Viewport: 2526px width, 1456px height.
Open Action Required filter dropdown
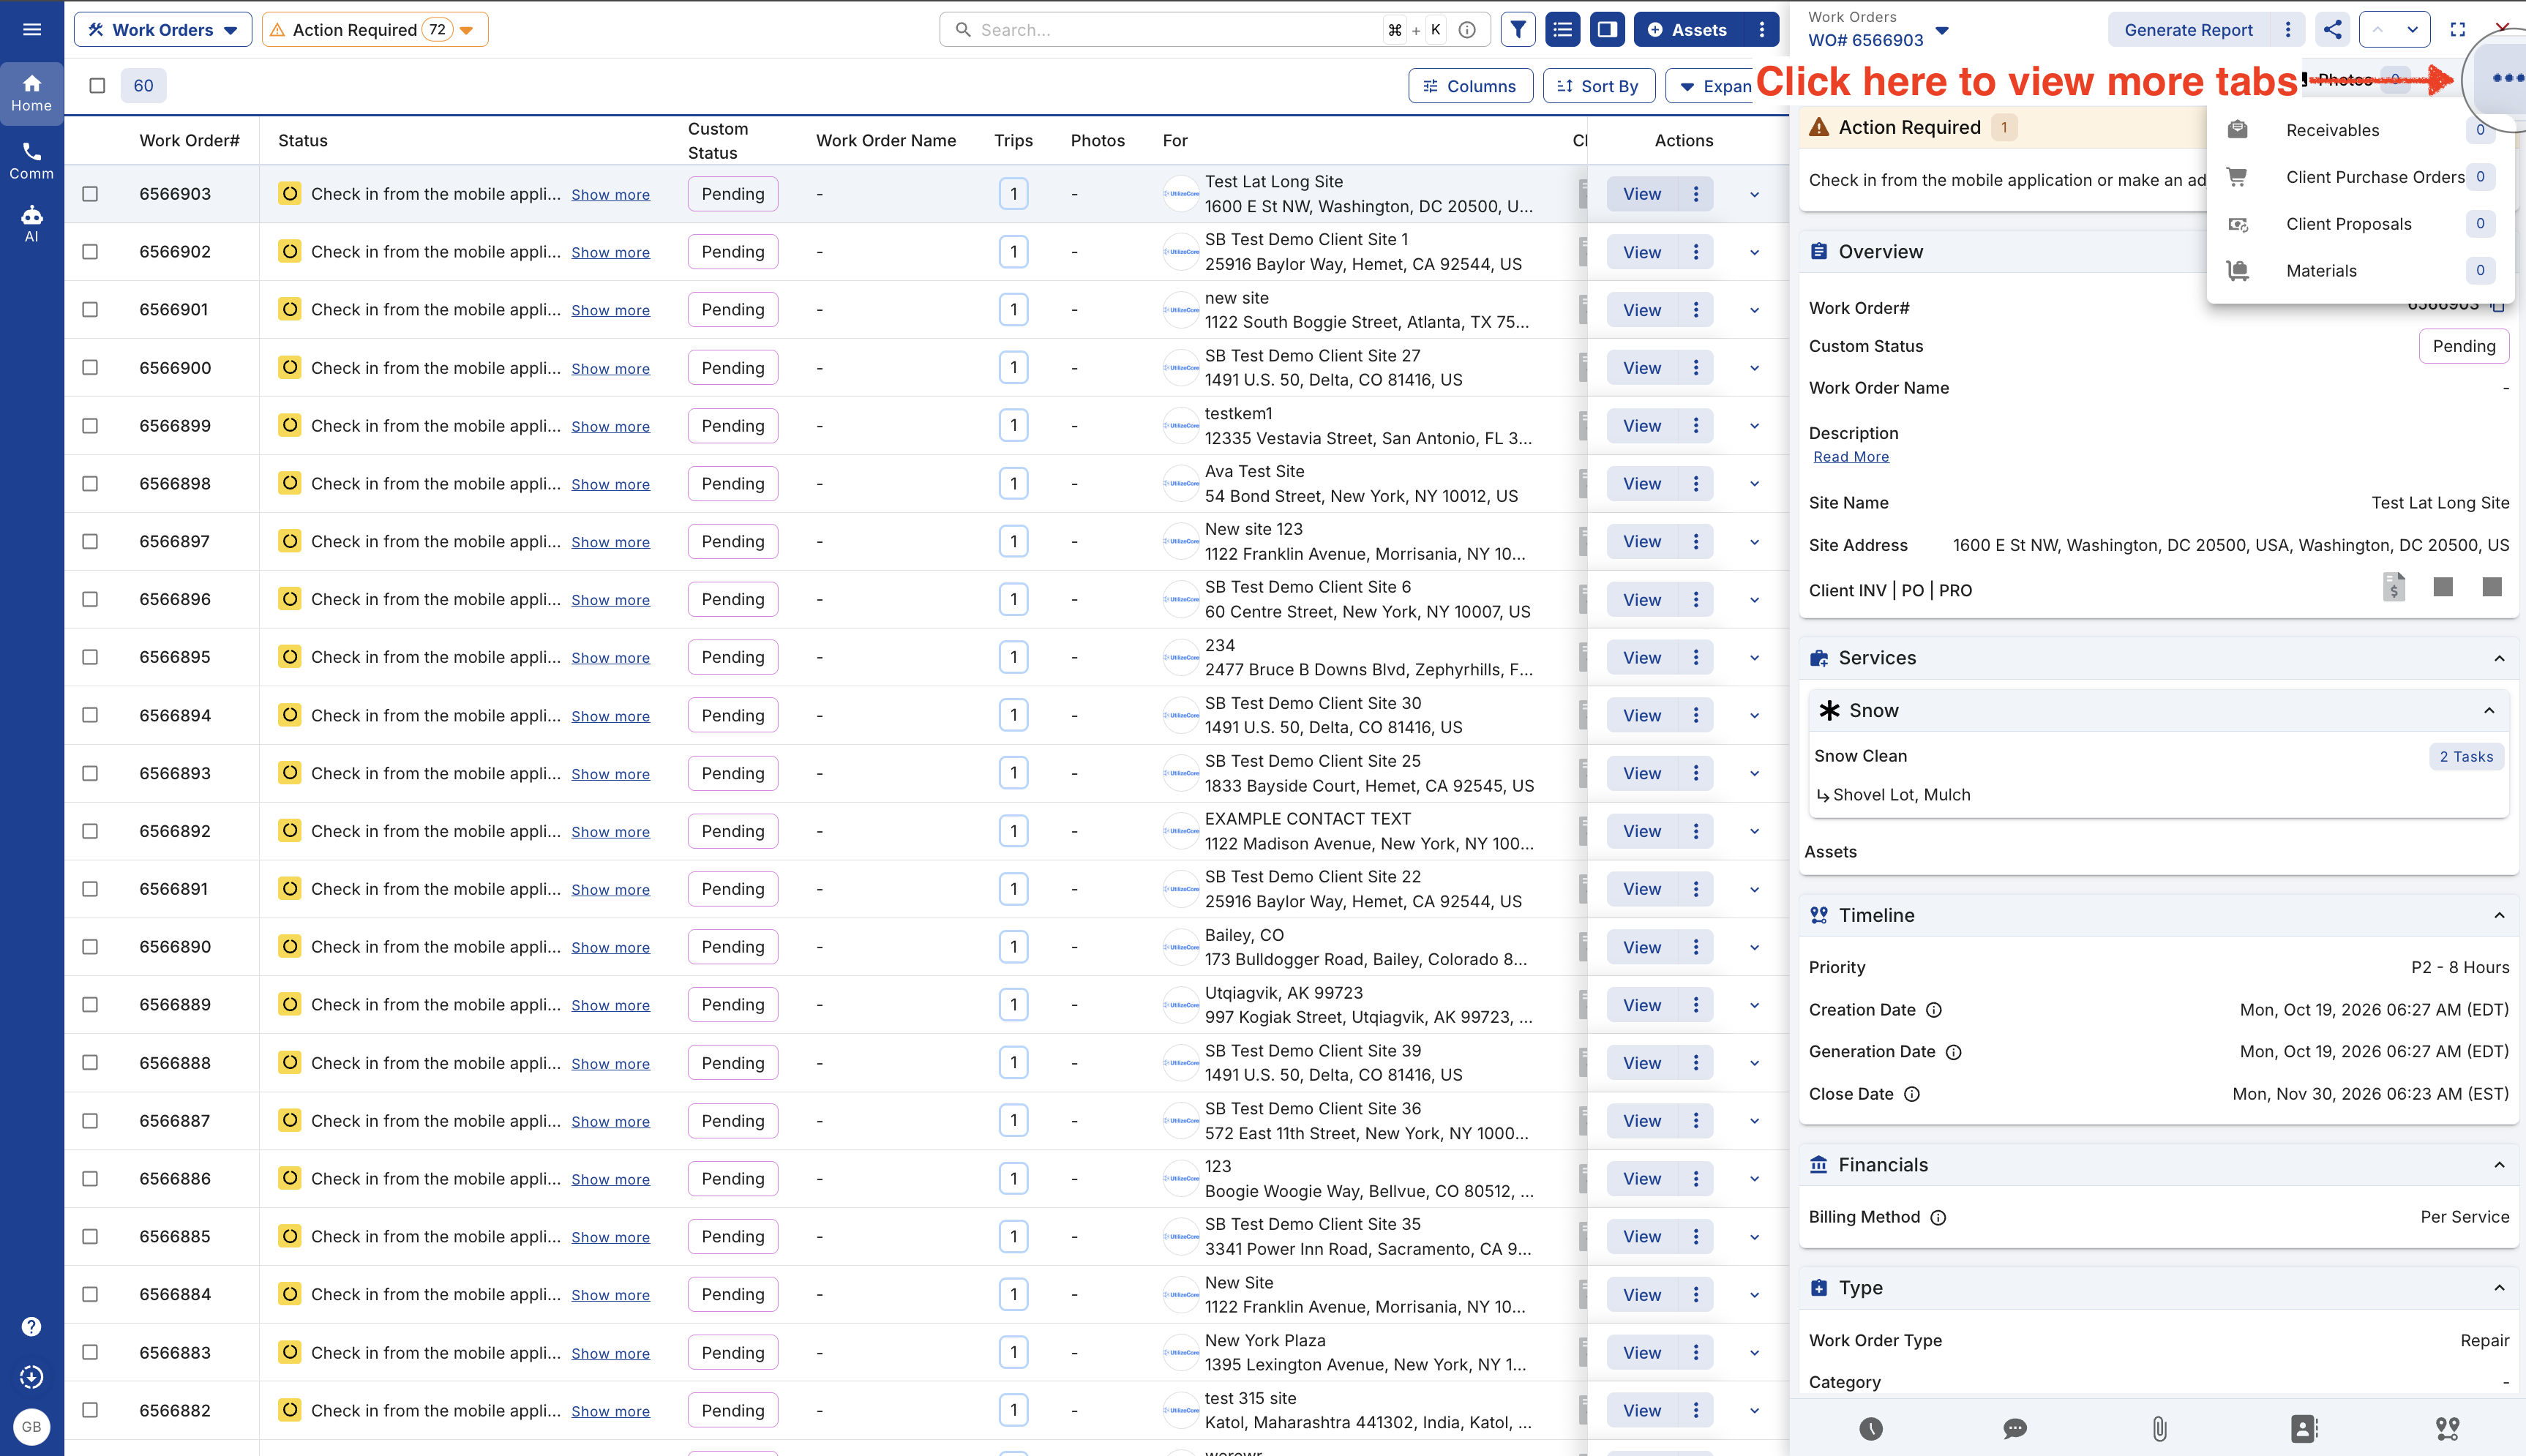[x=375, y=29]
